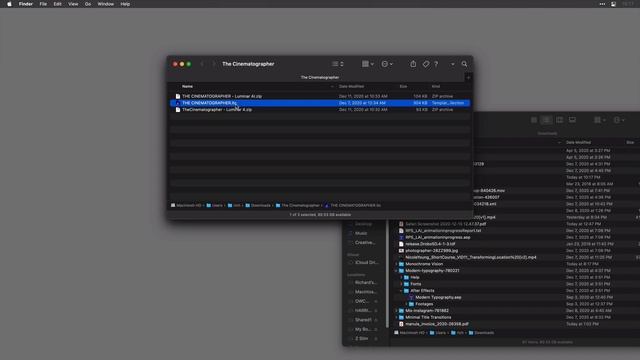Switch Downloads window to column view
Viewport: 640px width, 360px height.
click(560, 120)
